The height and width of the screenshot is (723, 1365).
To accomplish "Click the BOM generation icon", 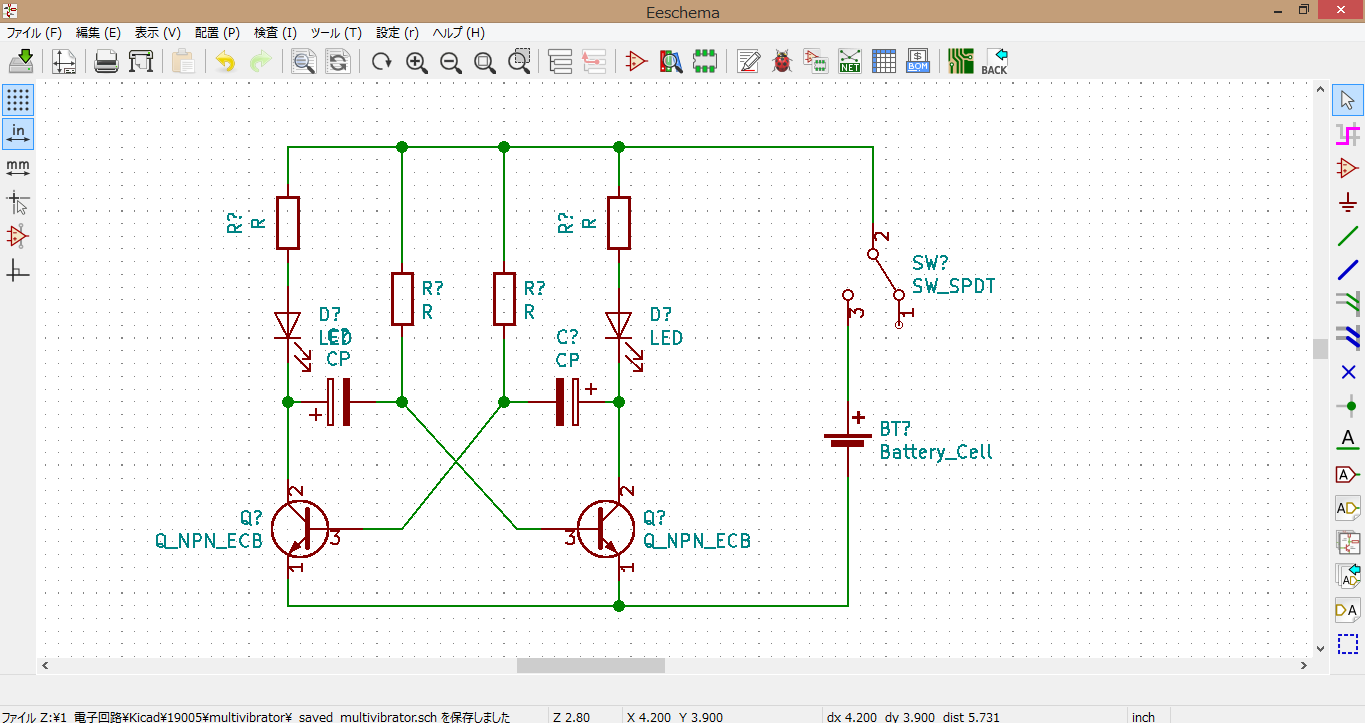I will click(x=918, y=61).
